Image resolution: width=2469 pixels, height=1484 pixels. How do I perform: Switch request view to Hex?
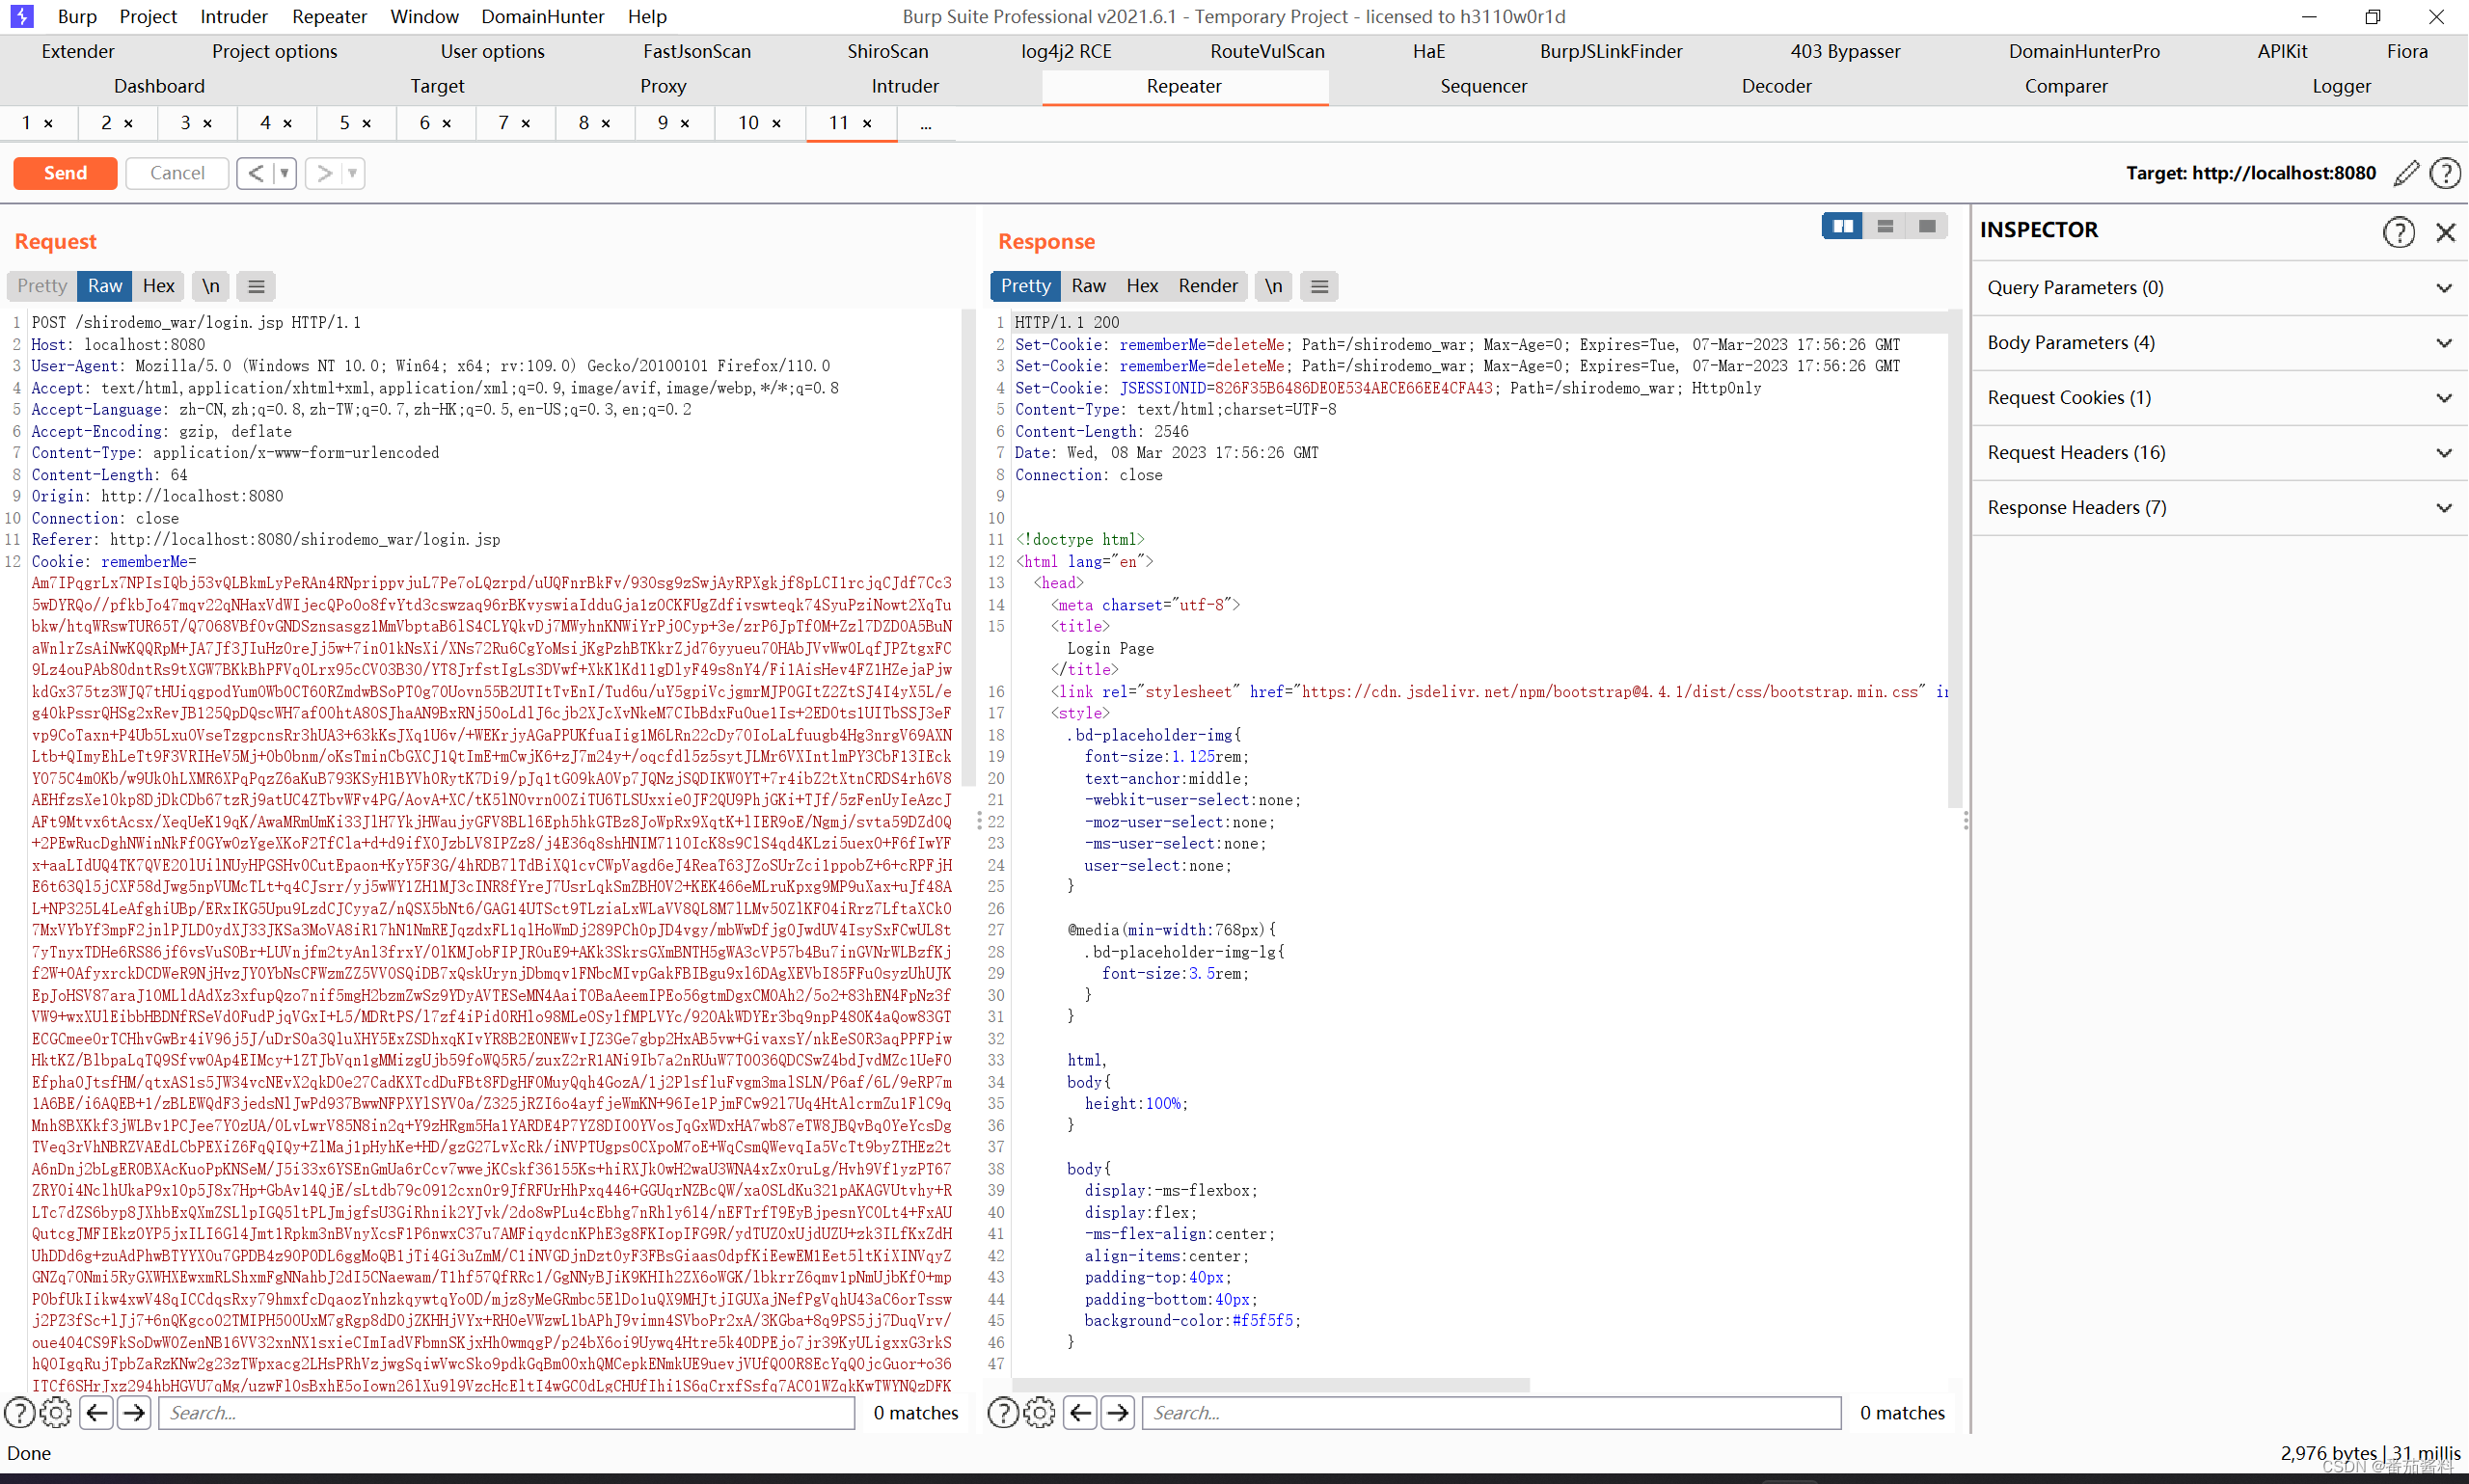[158, 286]
